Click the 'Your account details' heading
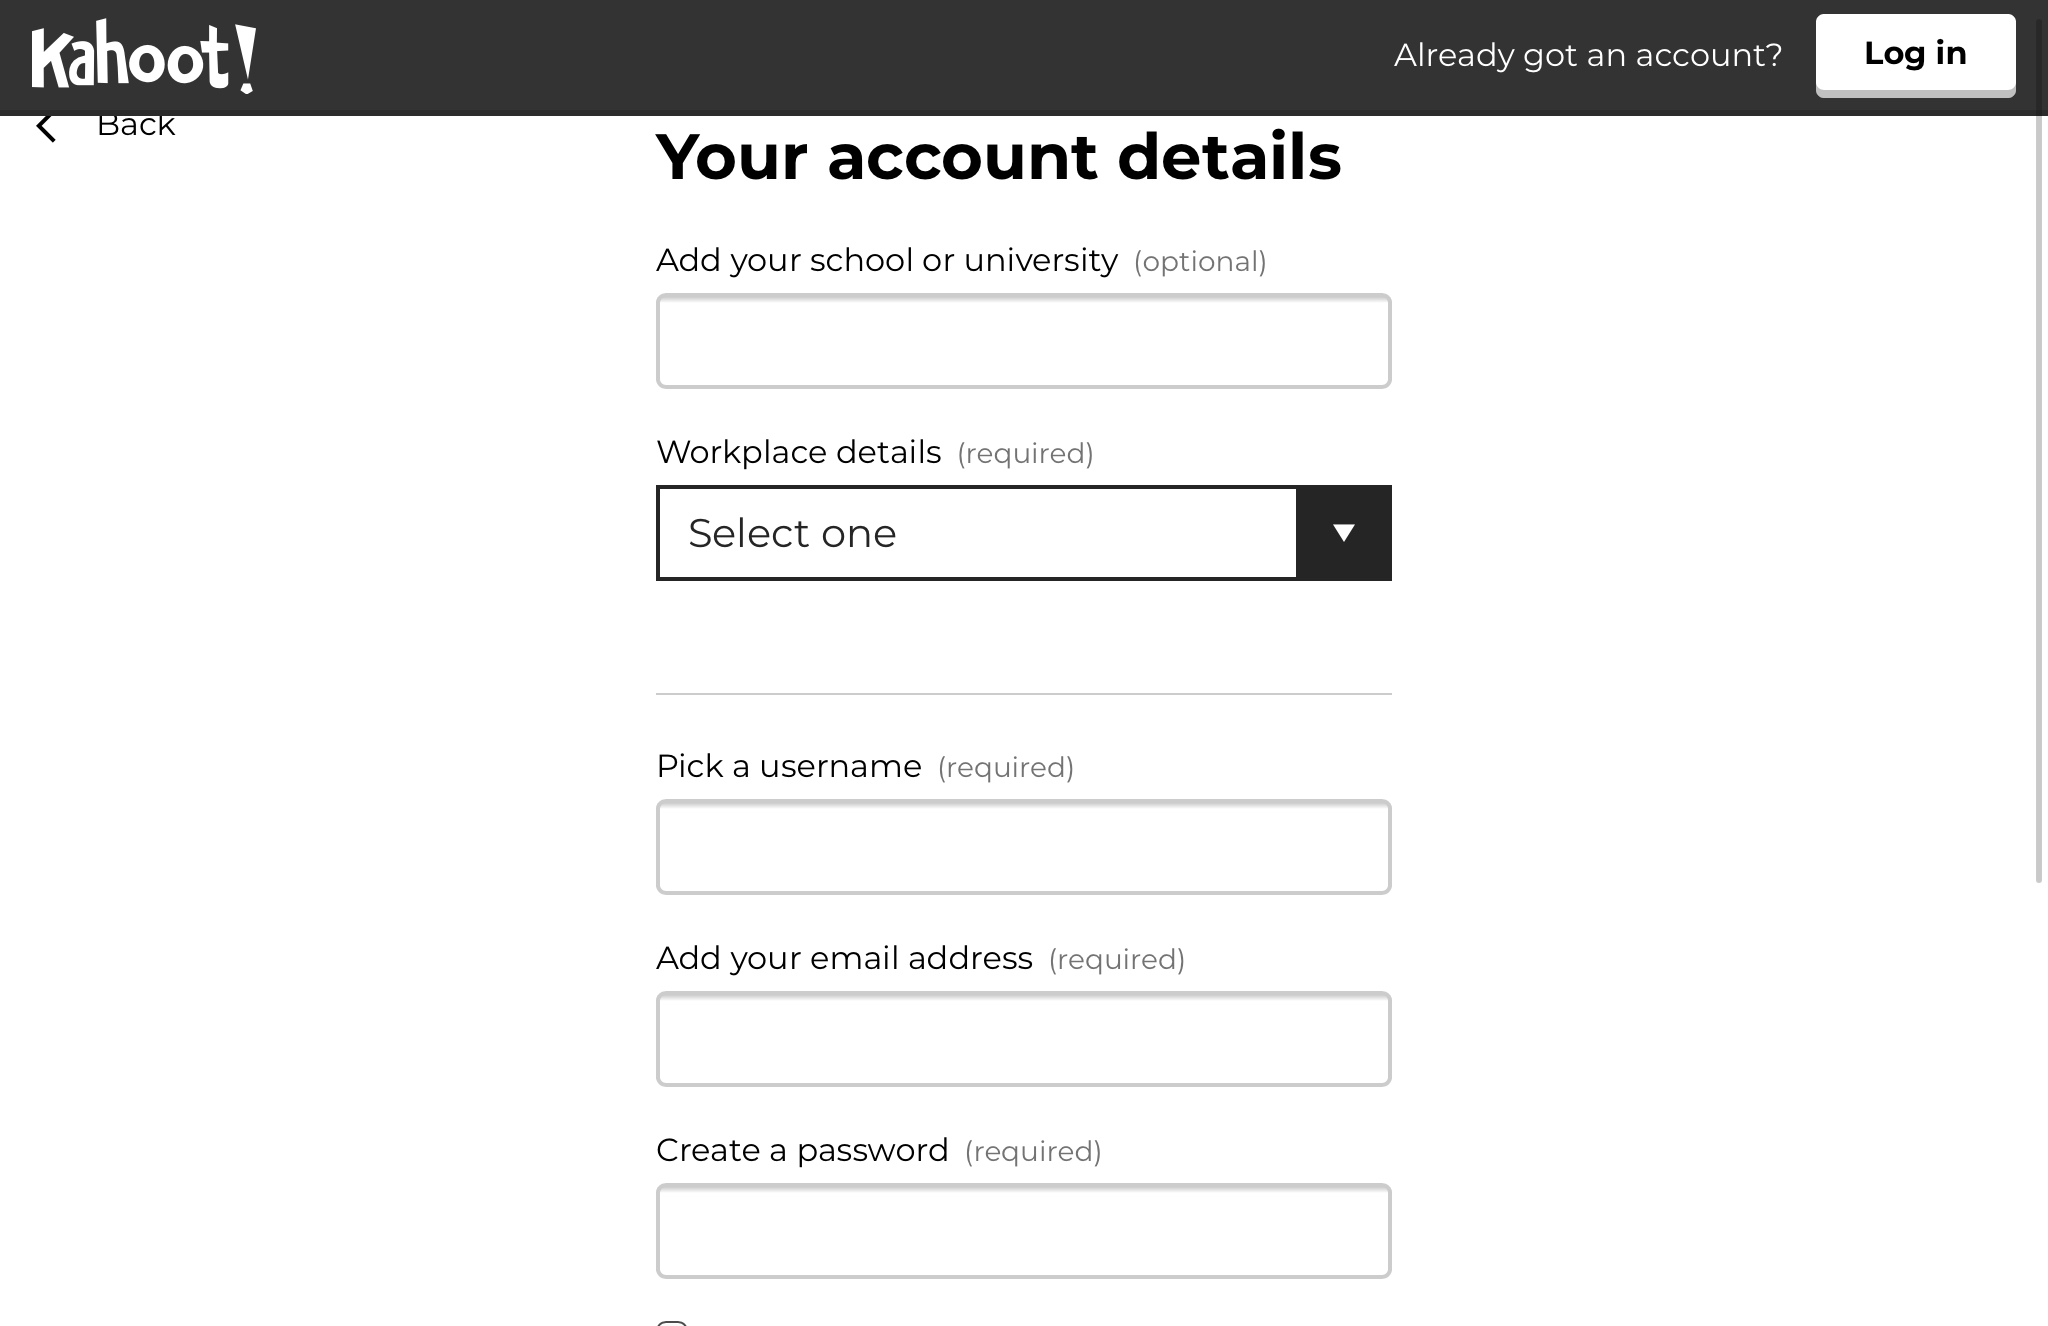 (x=998, y=157)
